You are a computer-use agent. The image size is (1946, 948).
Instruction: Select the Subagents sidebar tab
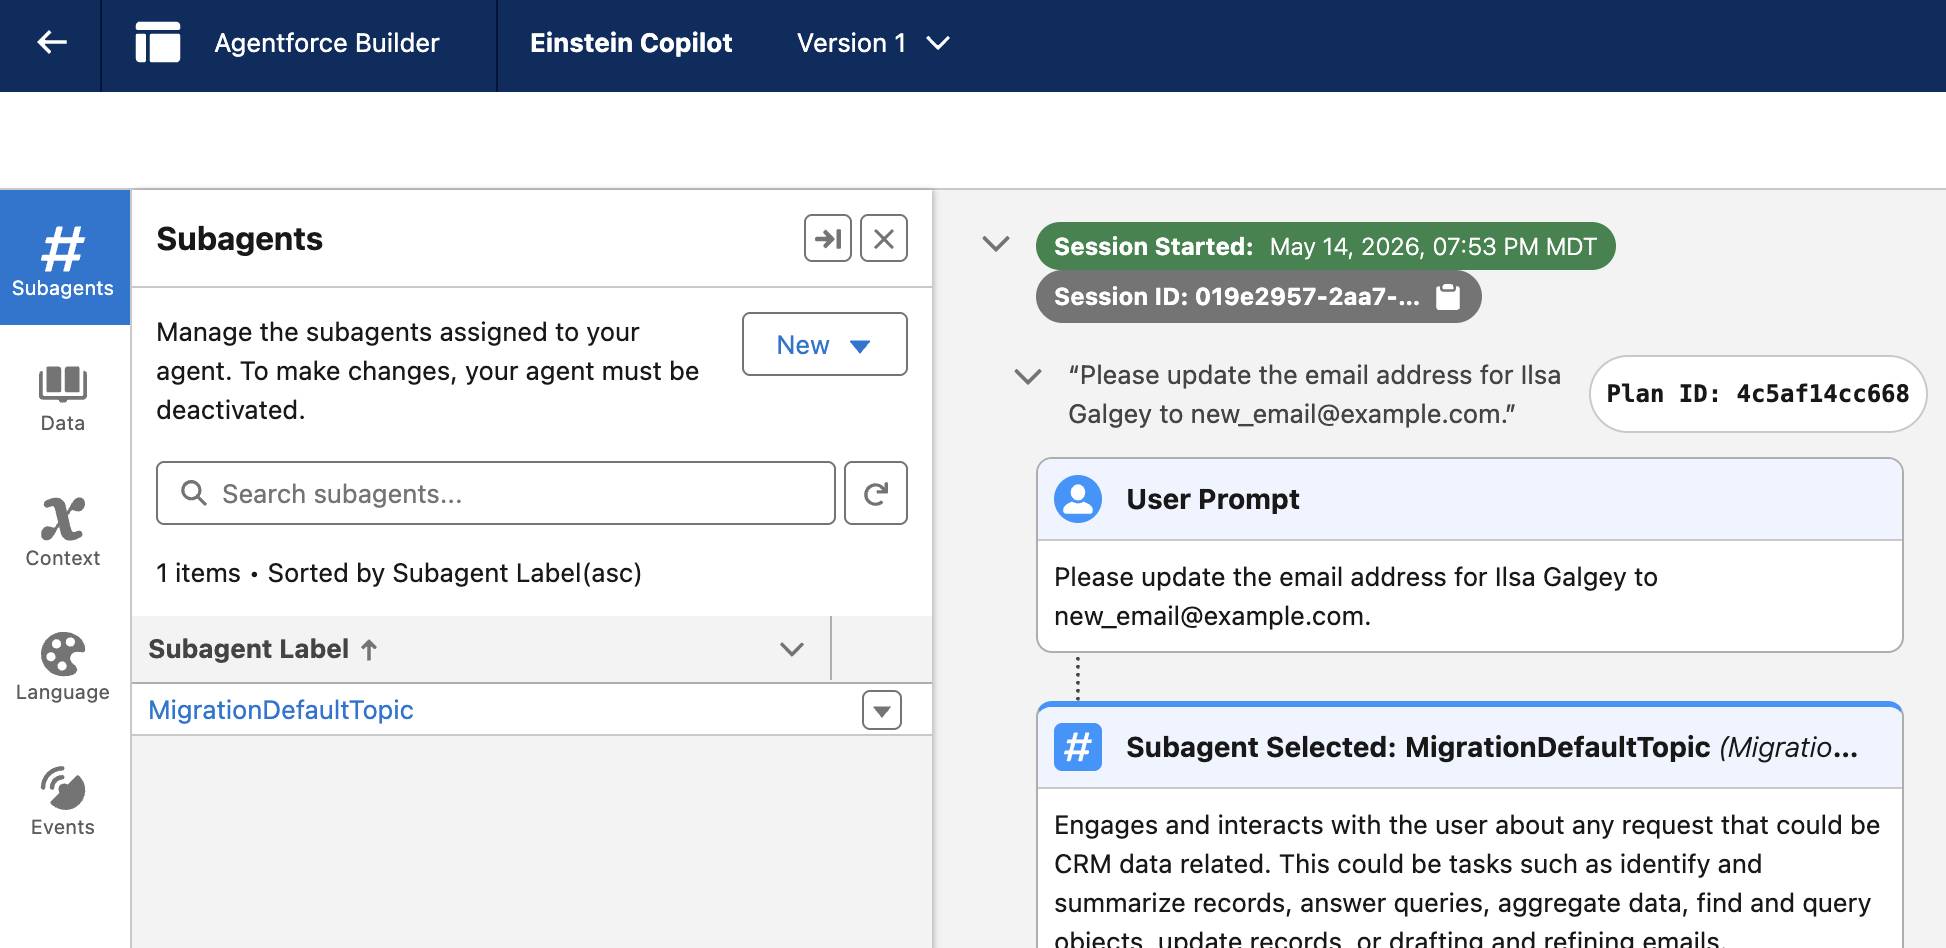point(64,257)
